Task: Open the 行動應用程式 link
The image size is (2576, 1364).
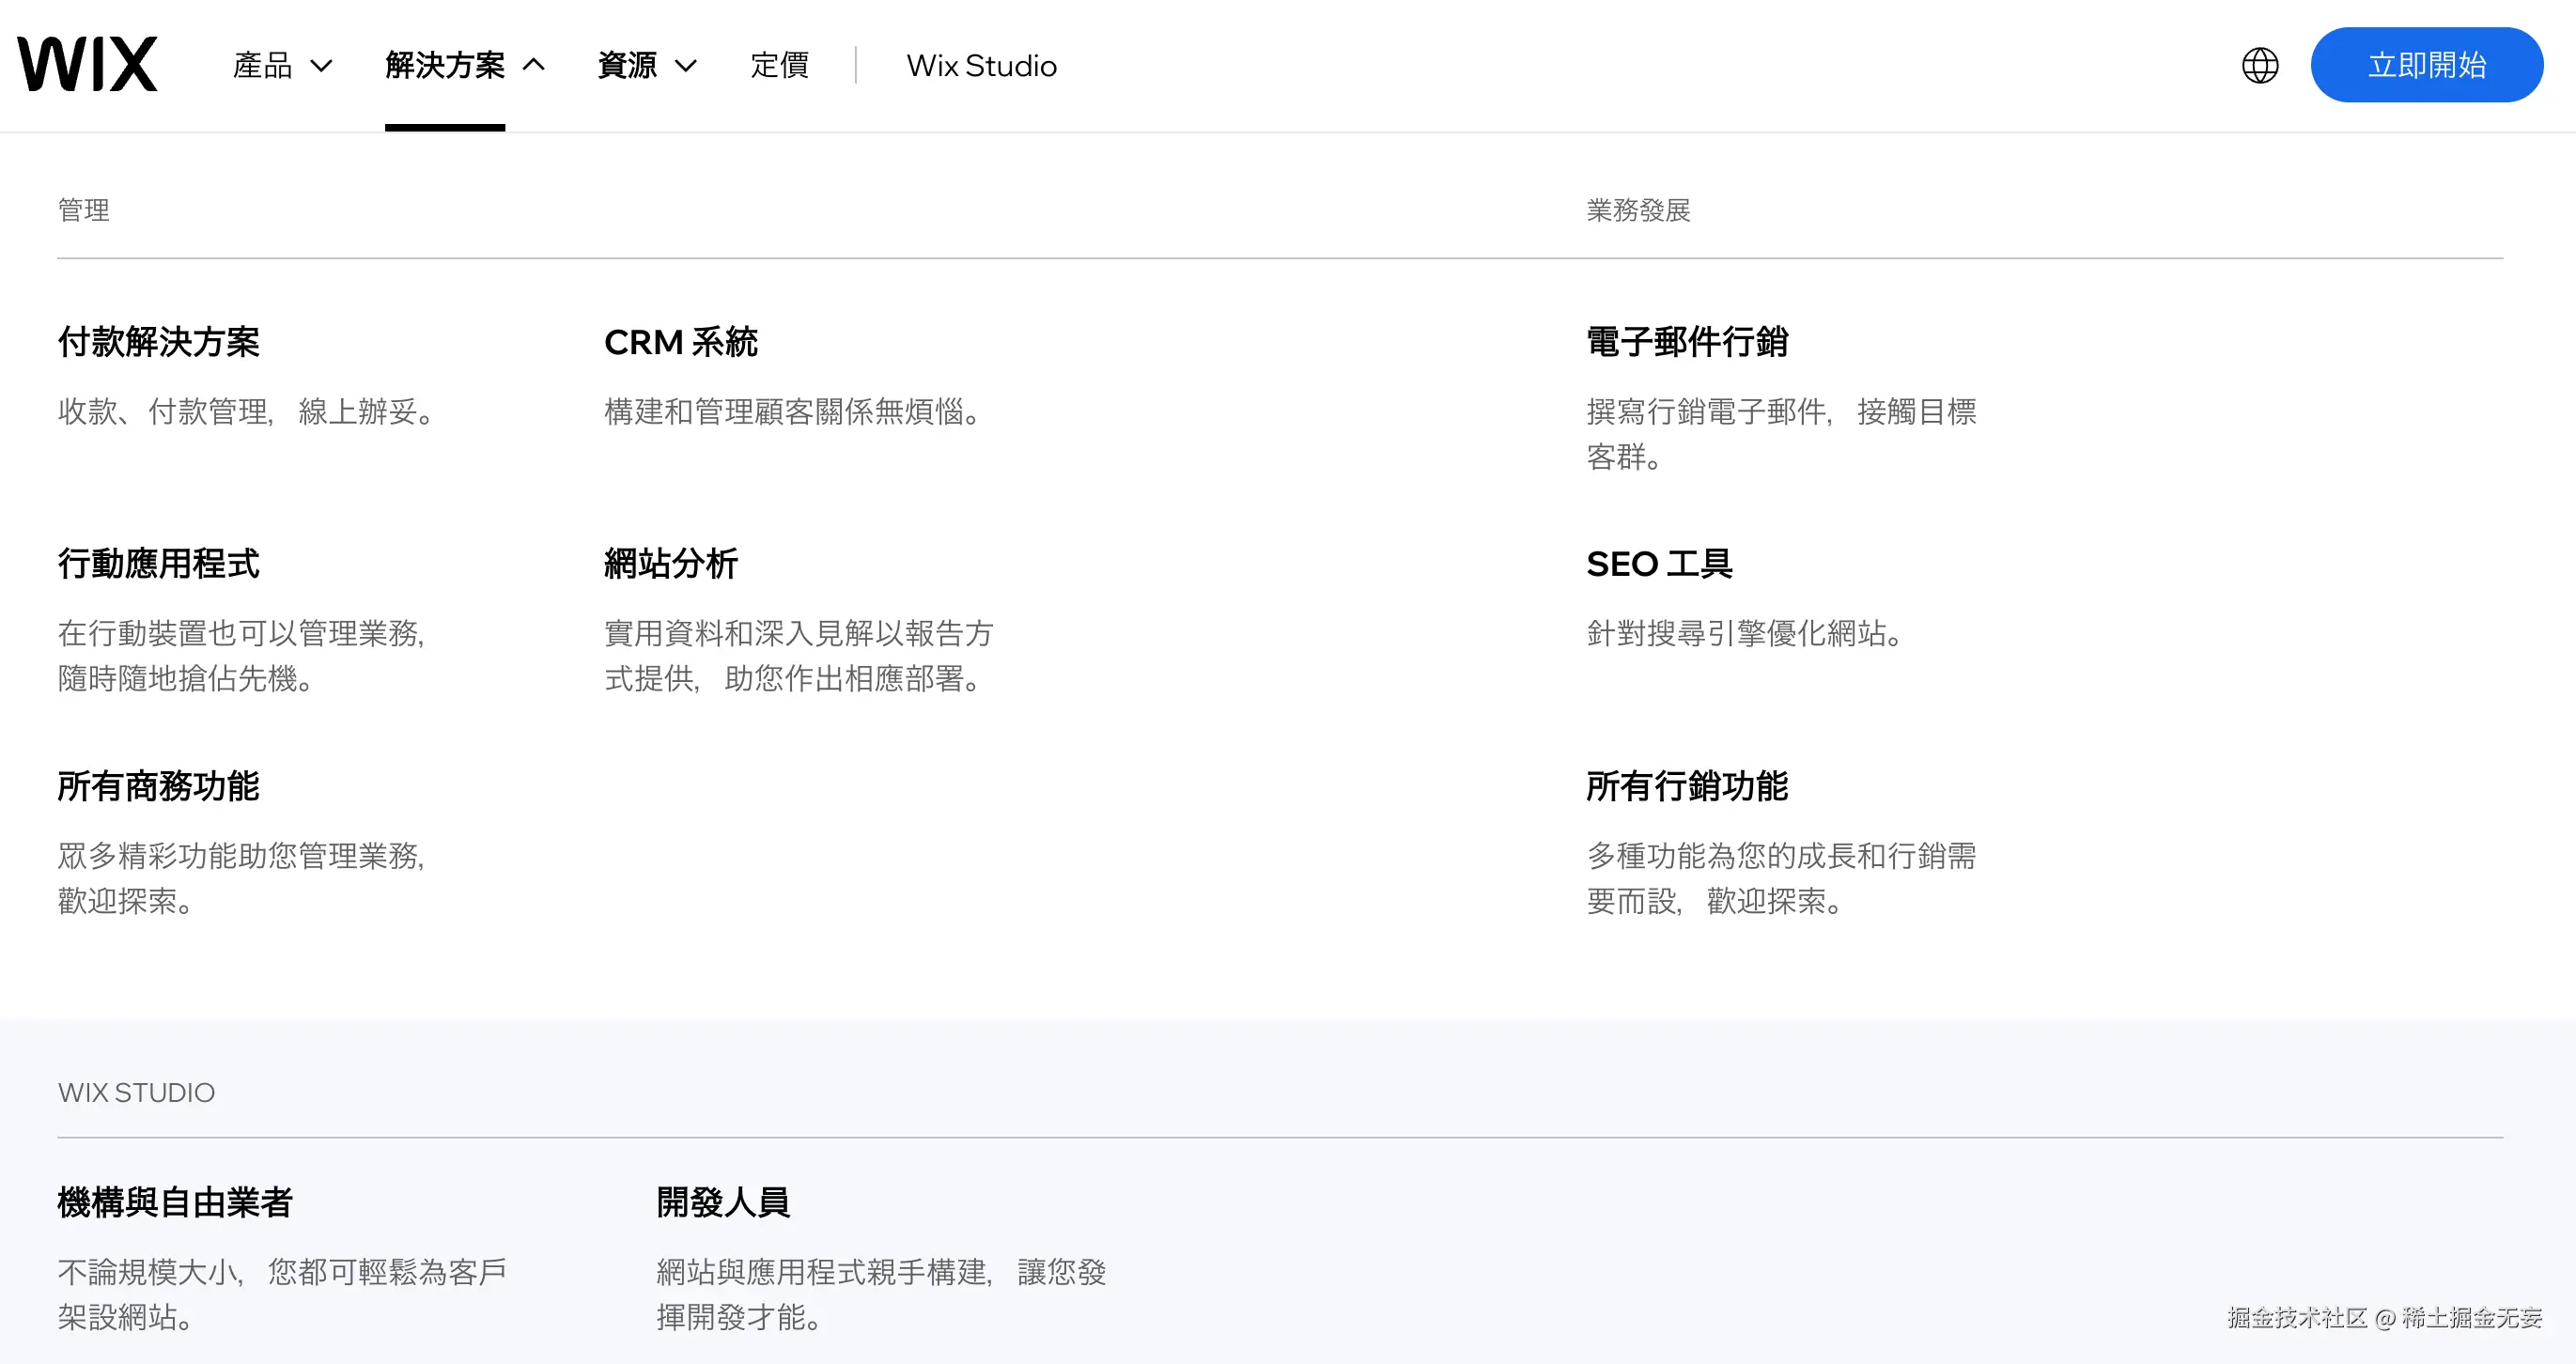Action: [158, 564]
